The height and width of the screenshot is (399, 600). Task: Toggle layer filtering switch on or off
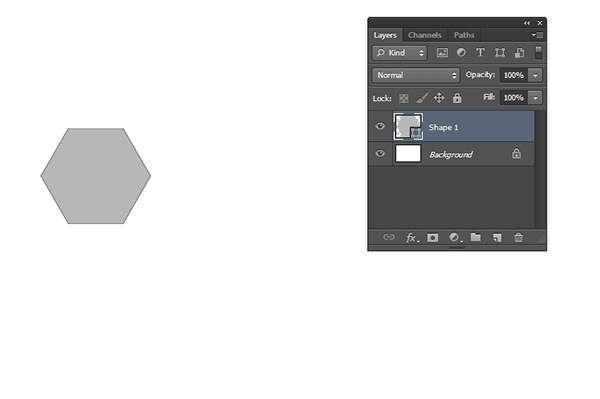(x=538, y=53)
